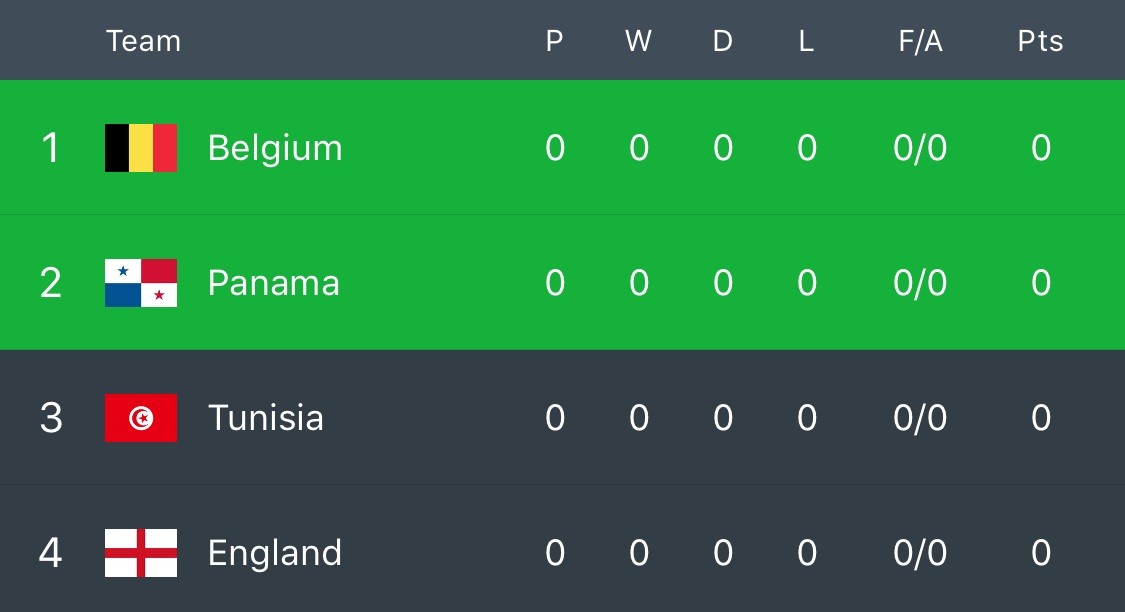Sort by the Pts column header
Image resolution: width=1125 pixels, height=612 pixels.
1040,41
